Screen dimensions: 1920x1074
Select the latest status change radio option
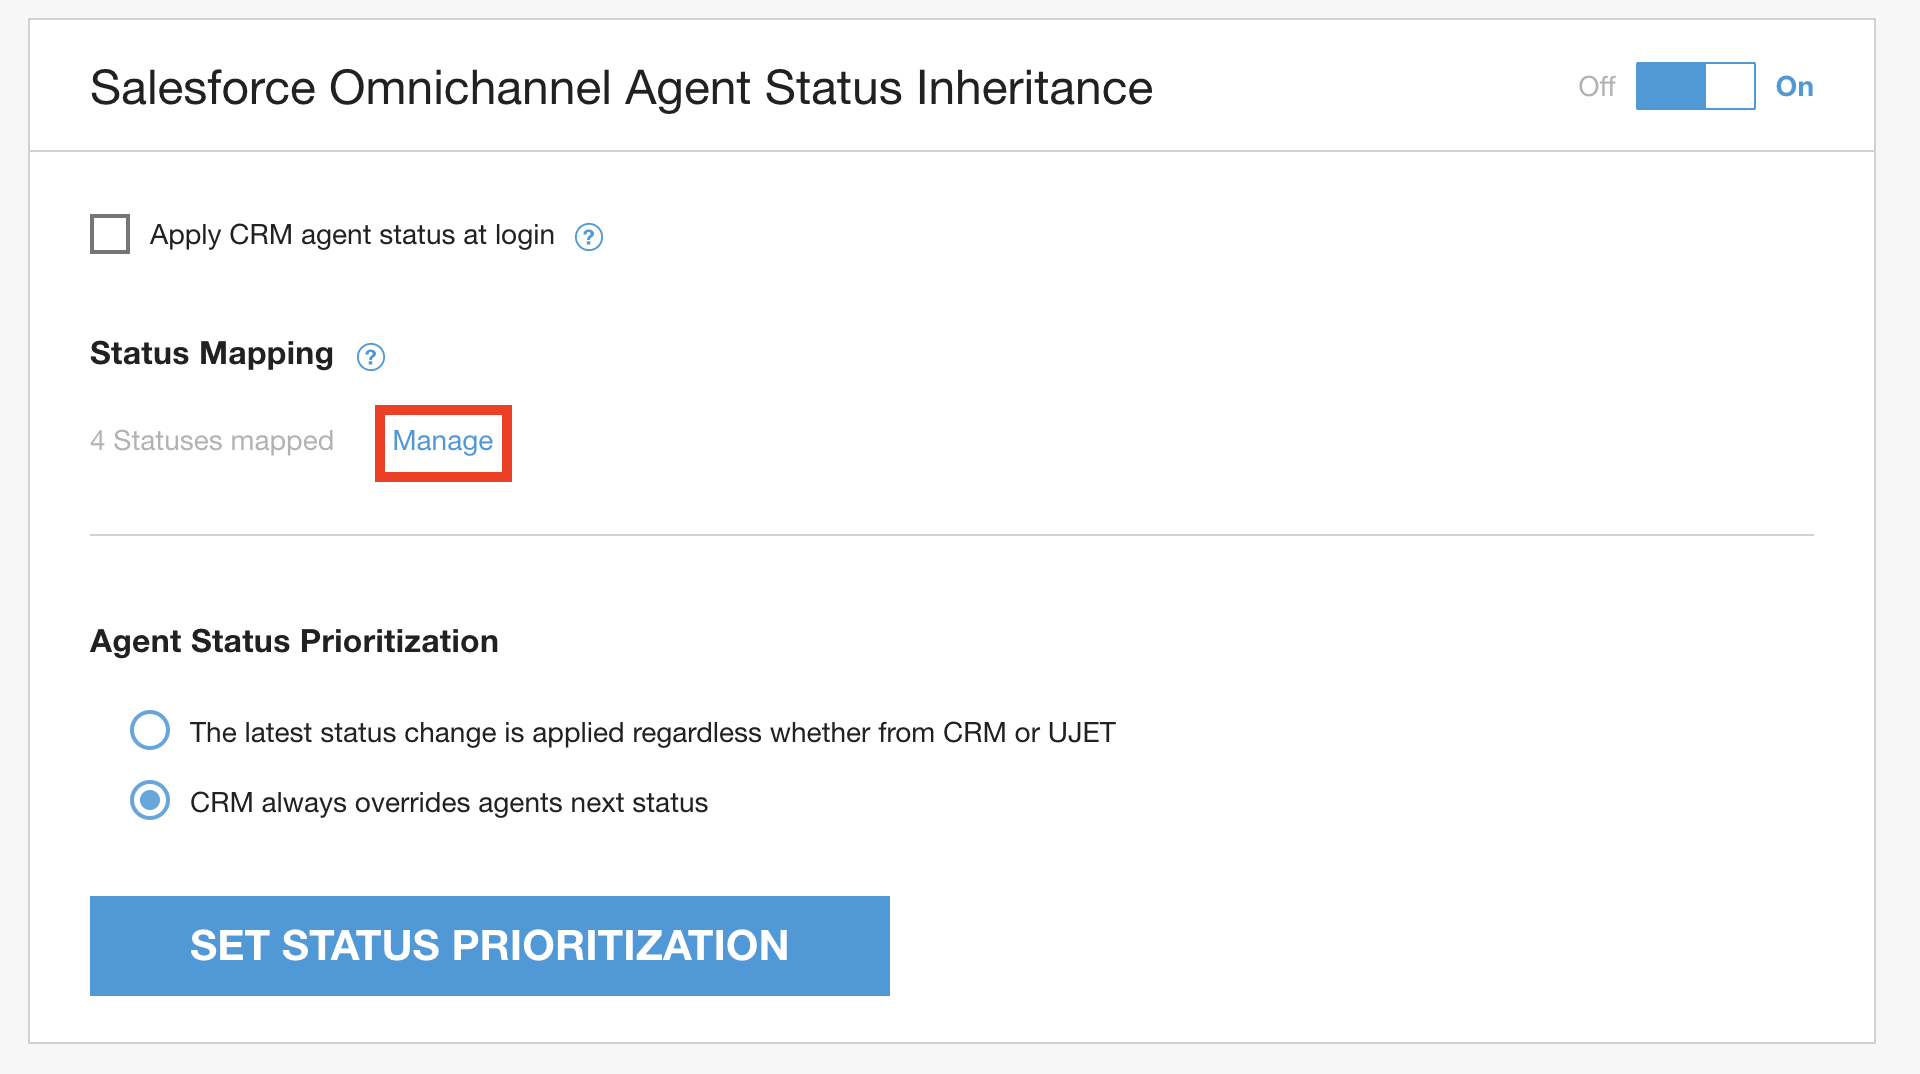point(150,730)
